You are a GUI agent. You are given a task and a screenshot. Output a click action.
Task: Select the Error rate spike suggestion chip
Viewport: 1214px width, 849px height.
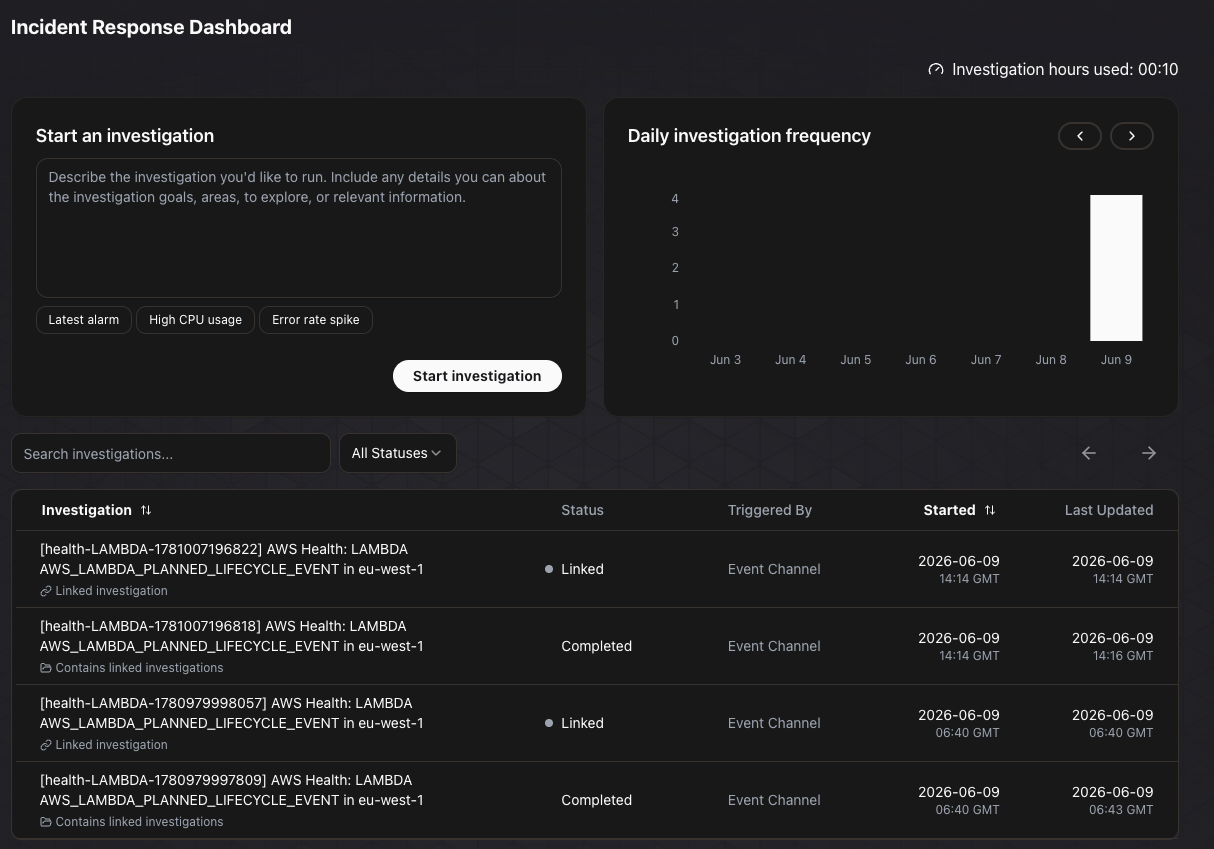[x=316, y=320]
